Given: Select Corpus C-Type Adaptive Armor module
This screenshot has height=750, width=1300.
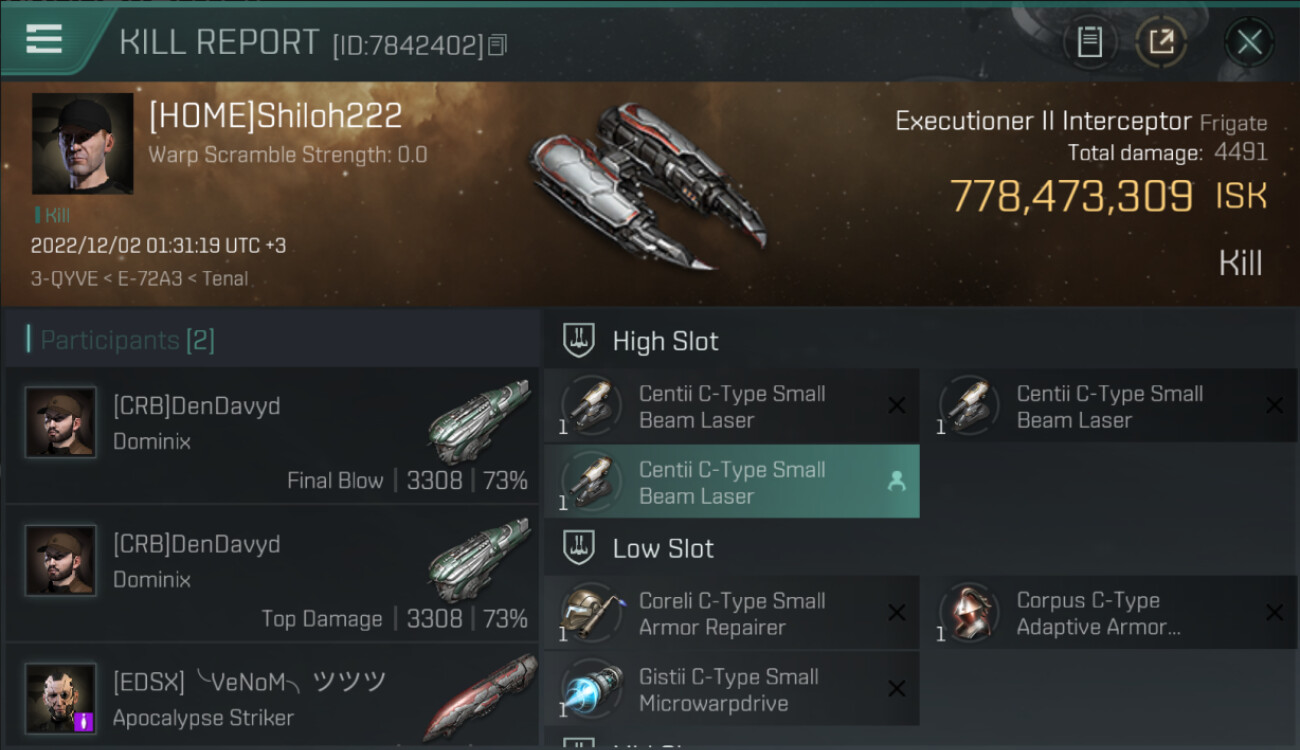Looking at the screenshot, I should click(x=1110, y=613).
